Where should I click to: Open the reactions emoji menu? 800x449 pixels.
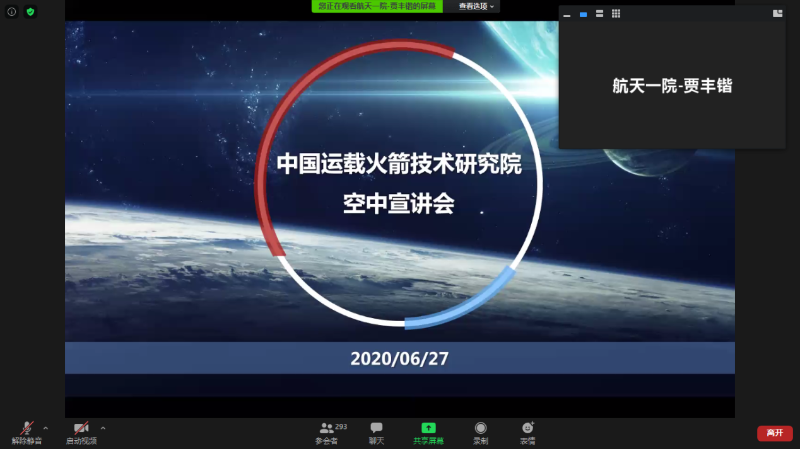[528, 433]
